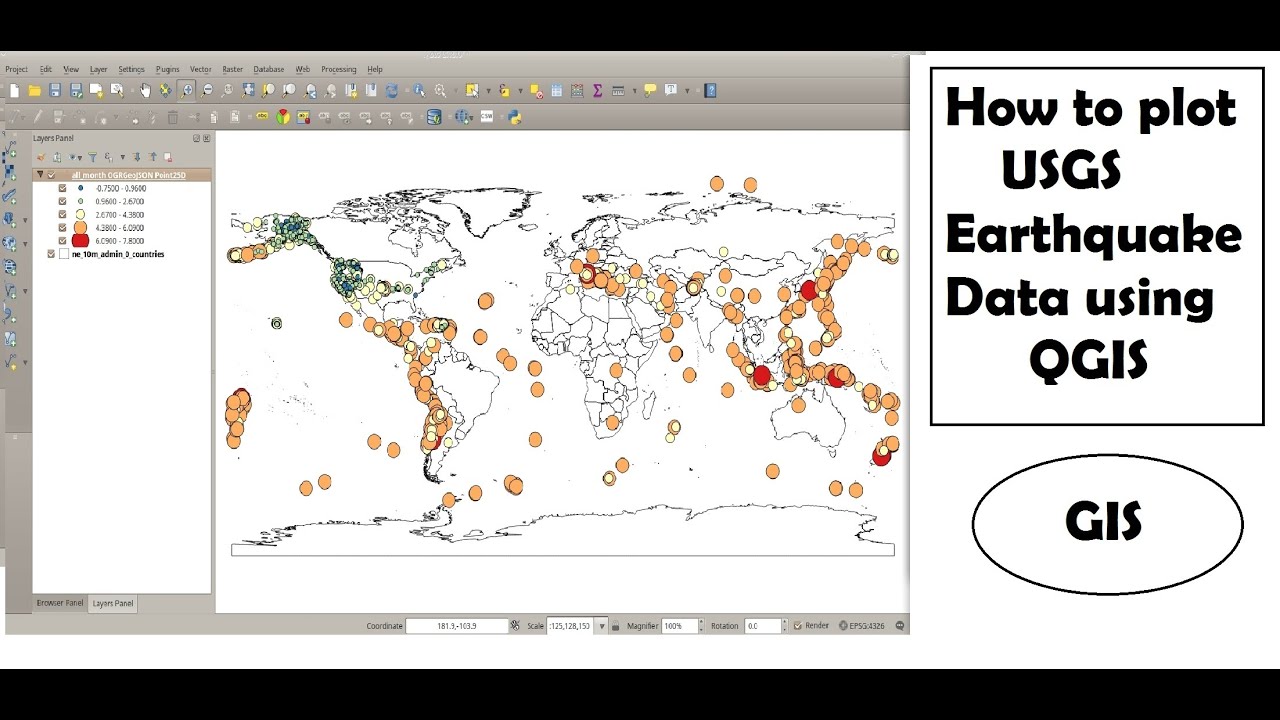Open dropdown arrow next to Text Annotation

(687, 91)
